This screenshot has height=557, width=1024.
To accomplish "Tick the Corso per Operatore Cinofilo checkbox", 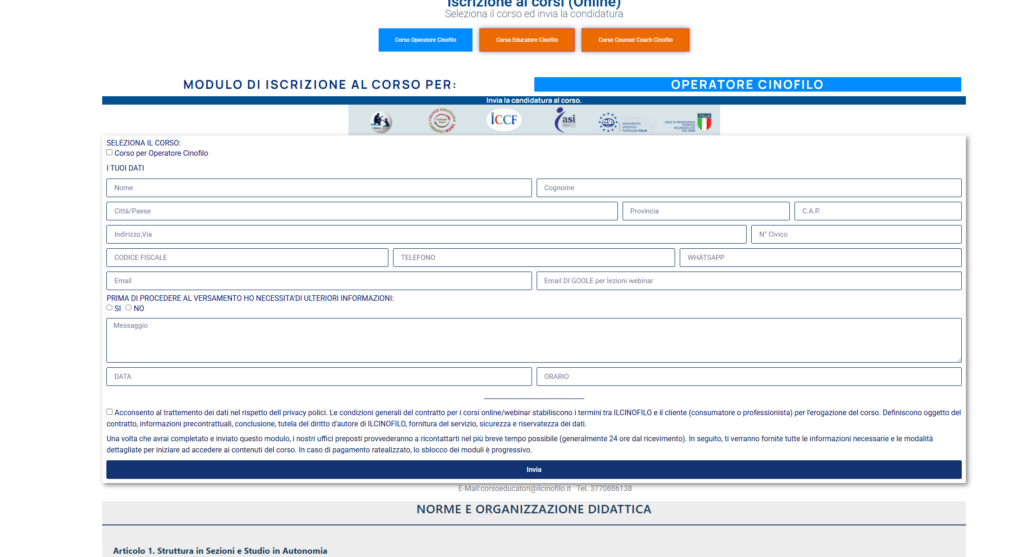I will (110, 153).
